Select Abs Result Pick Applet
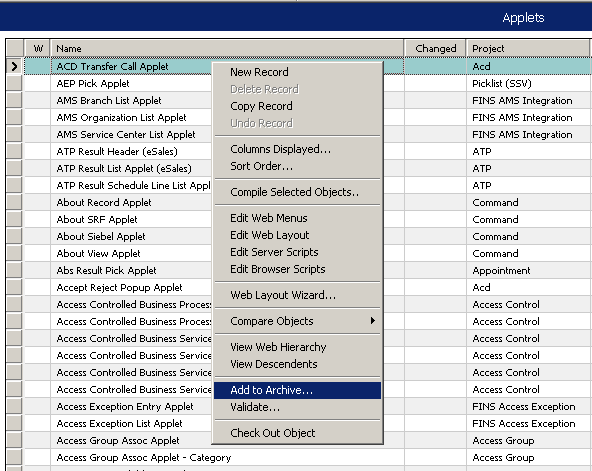This screenshot has height=471, width=592. 106,271
